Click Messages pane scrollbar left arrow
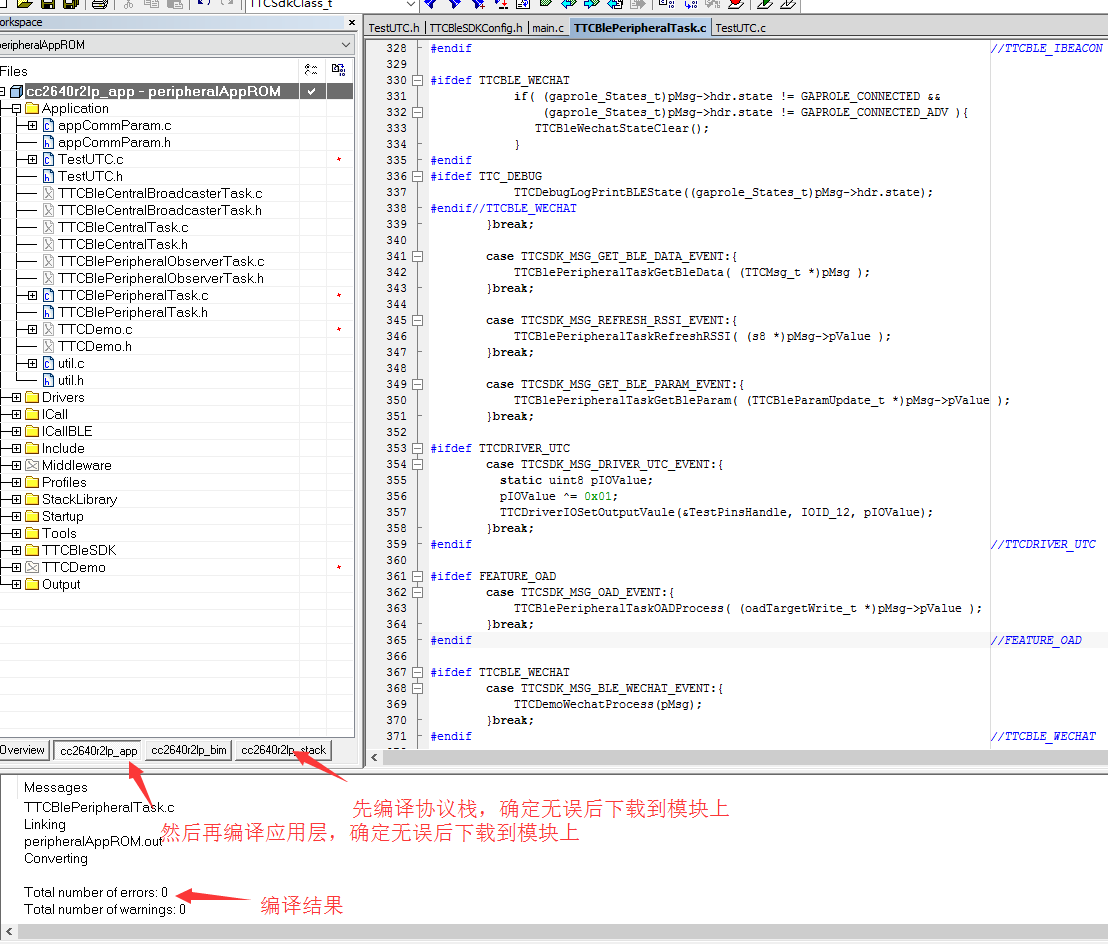The width and height of the screenshot is (1108, 944). (8, 932)
